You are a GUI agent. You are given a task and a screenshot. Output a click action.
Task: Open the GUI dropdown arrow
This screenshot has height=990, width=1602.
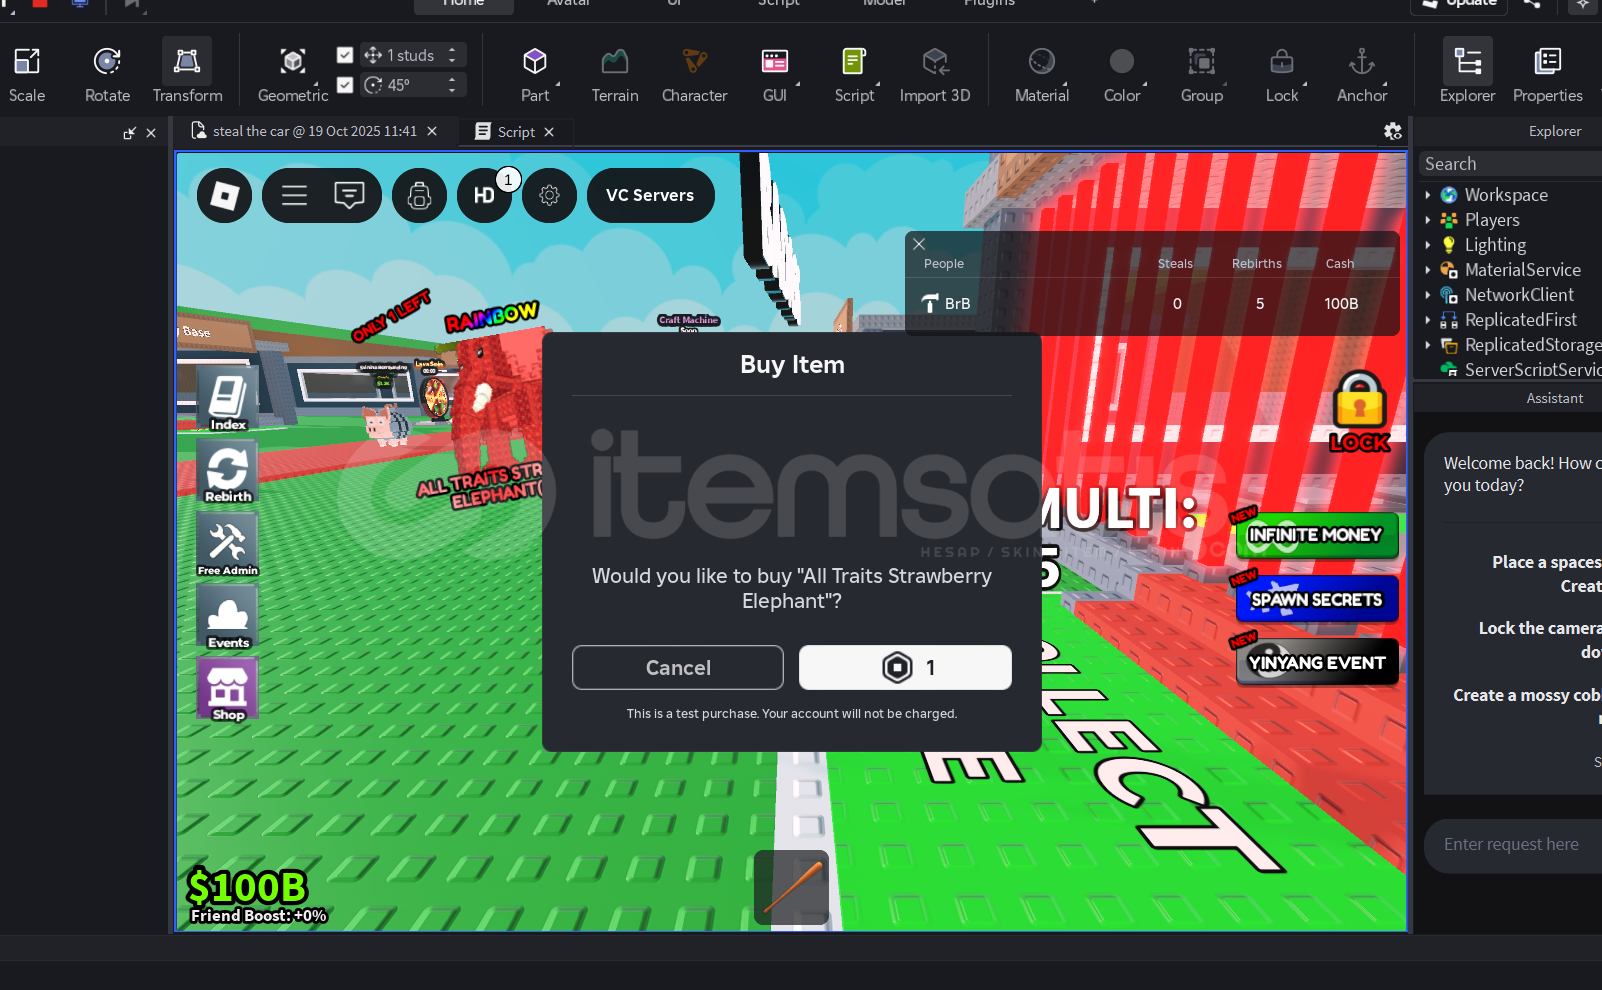click(798, 84)
